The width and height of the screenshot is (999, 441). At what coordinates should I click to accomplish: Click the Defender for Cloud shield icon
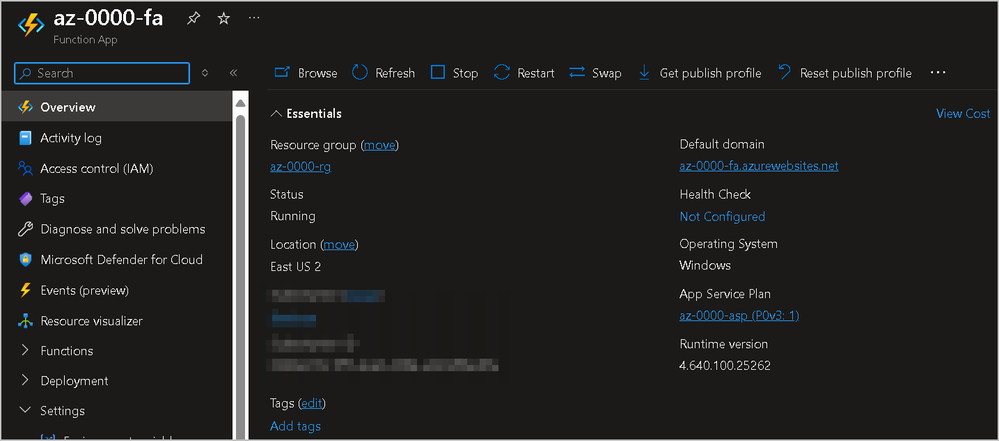coord(25,259)
